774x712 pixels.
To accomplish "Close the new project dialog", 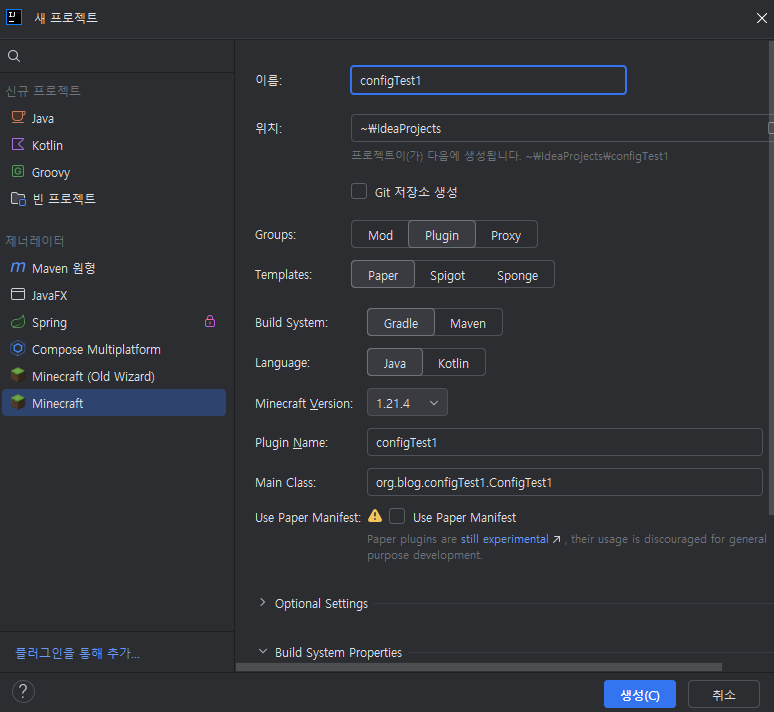I will (762, 18).
